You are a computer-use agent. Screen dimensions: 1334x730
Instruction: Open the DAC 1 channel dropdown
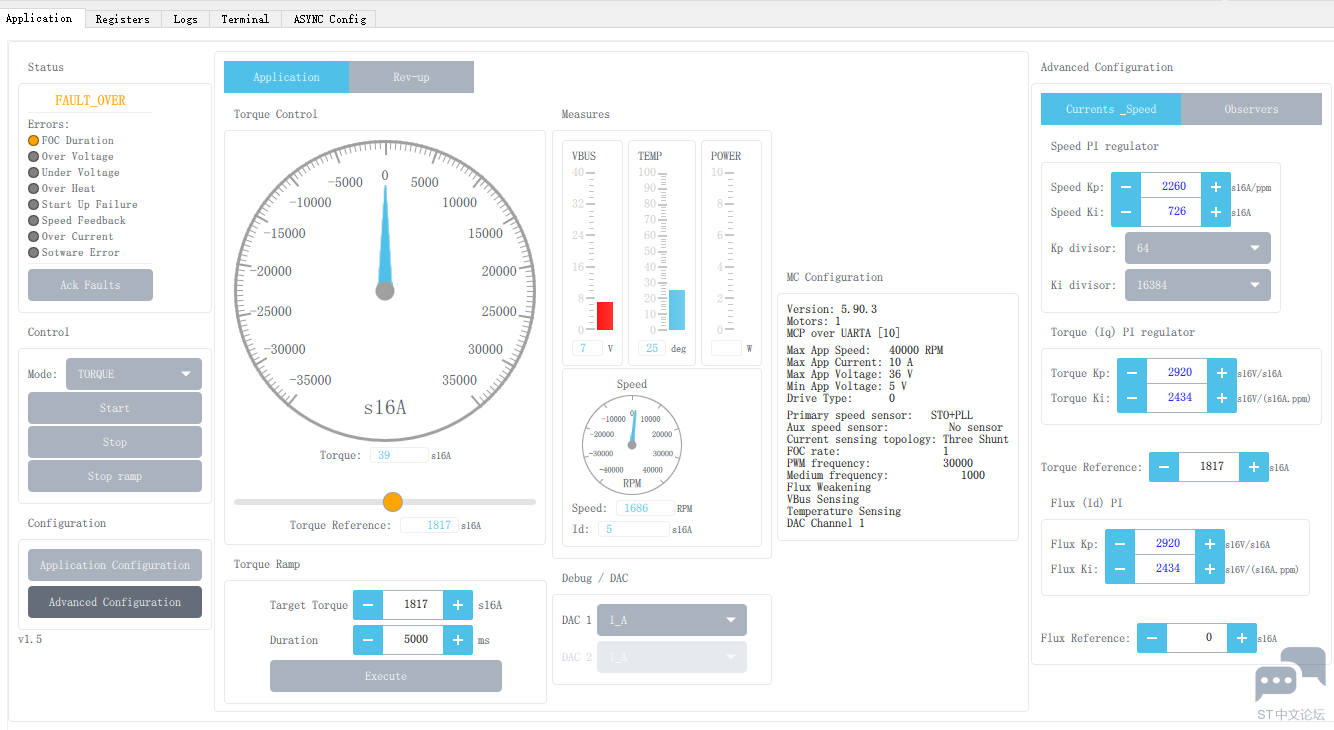[x=671, y=620]
